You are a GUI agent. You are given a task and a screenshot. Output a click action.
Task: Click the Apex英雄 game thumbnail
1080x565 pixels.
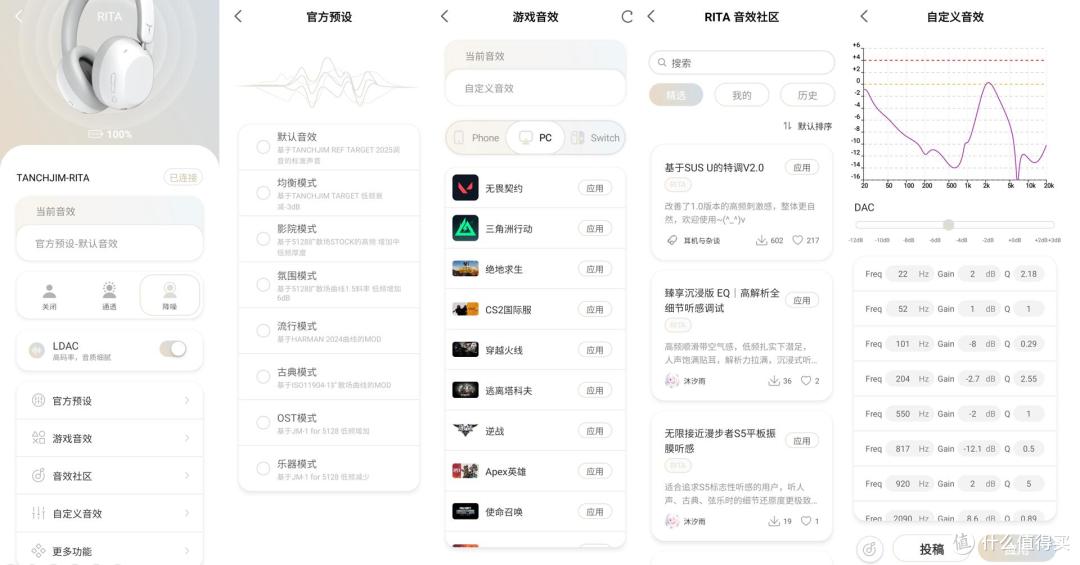pos(466,471)
